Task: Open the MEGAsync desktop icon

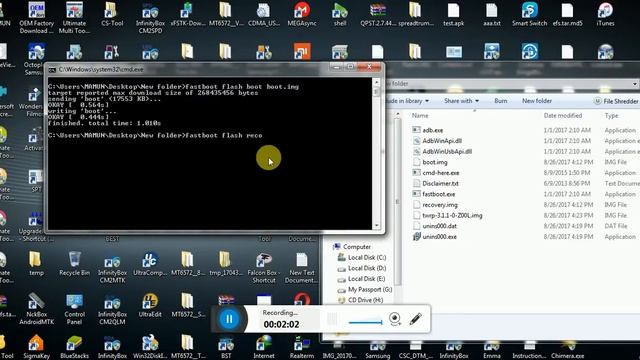Action: tap(302, 14)
